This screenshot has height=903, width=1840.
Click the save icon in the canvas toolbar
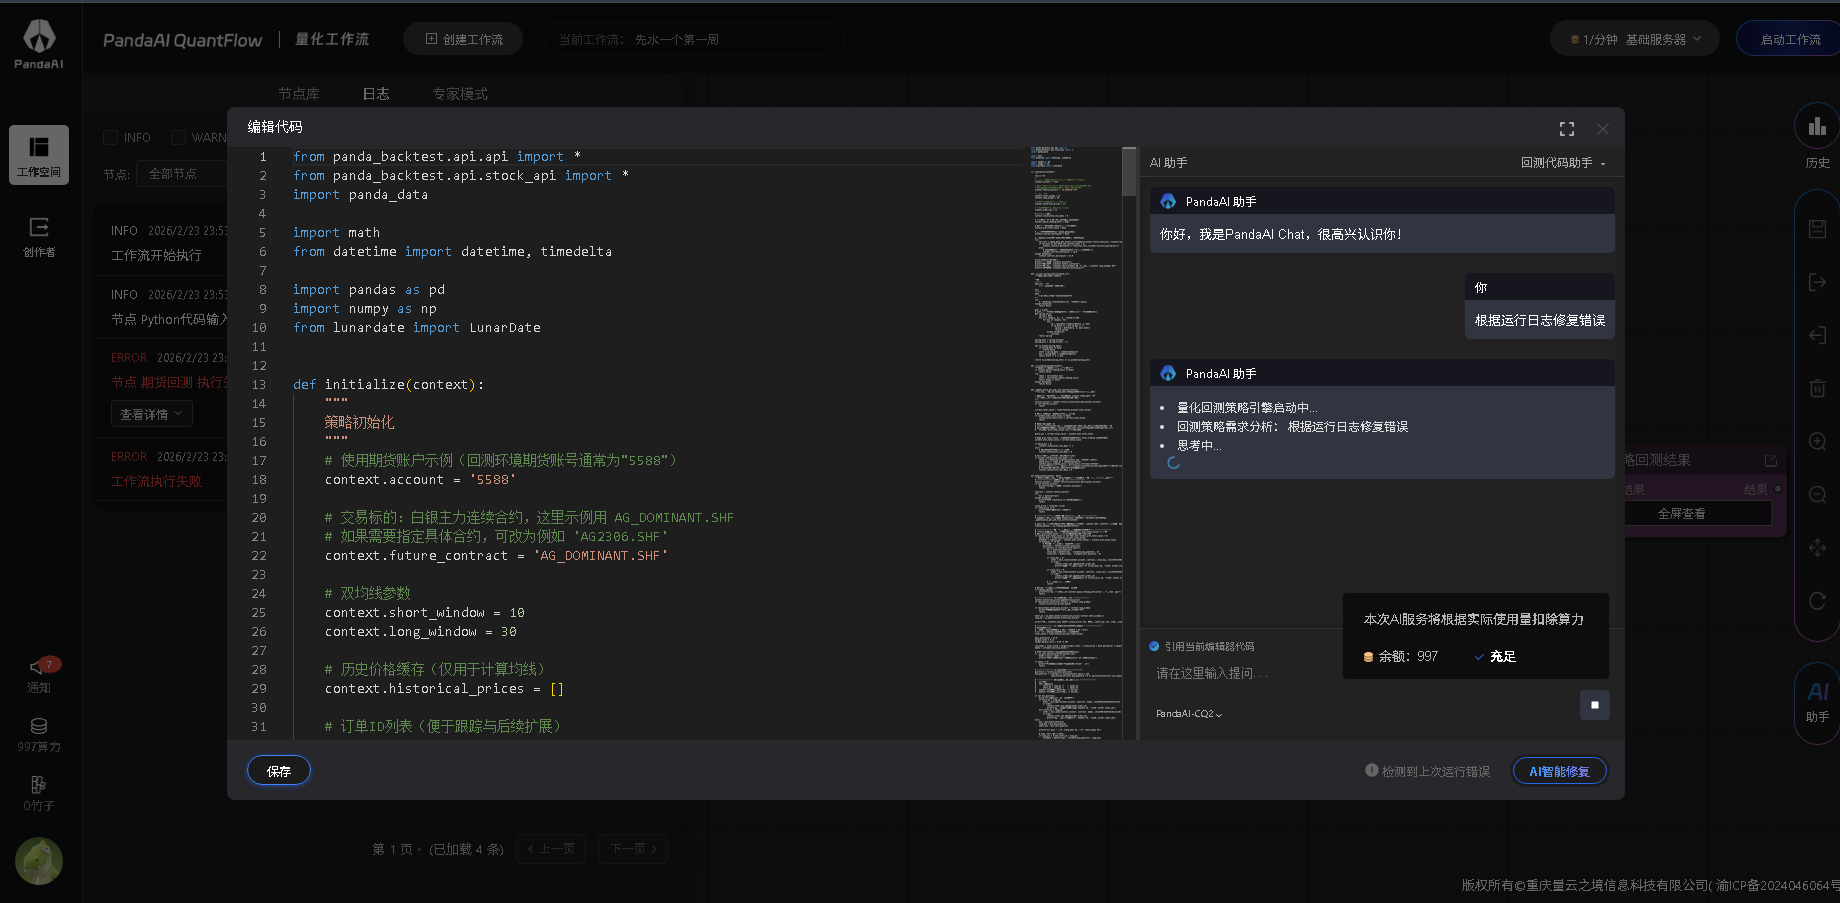click(1817, 229)
